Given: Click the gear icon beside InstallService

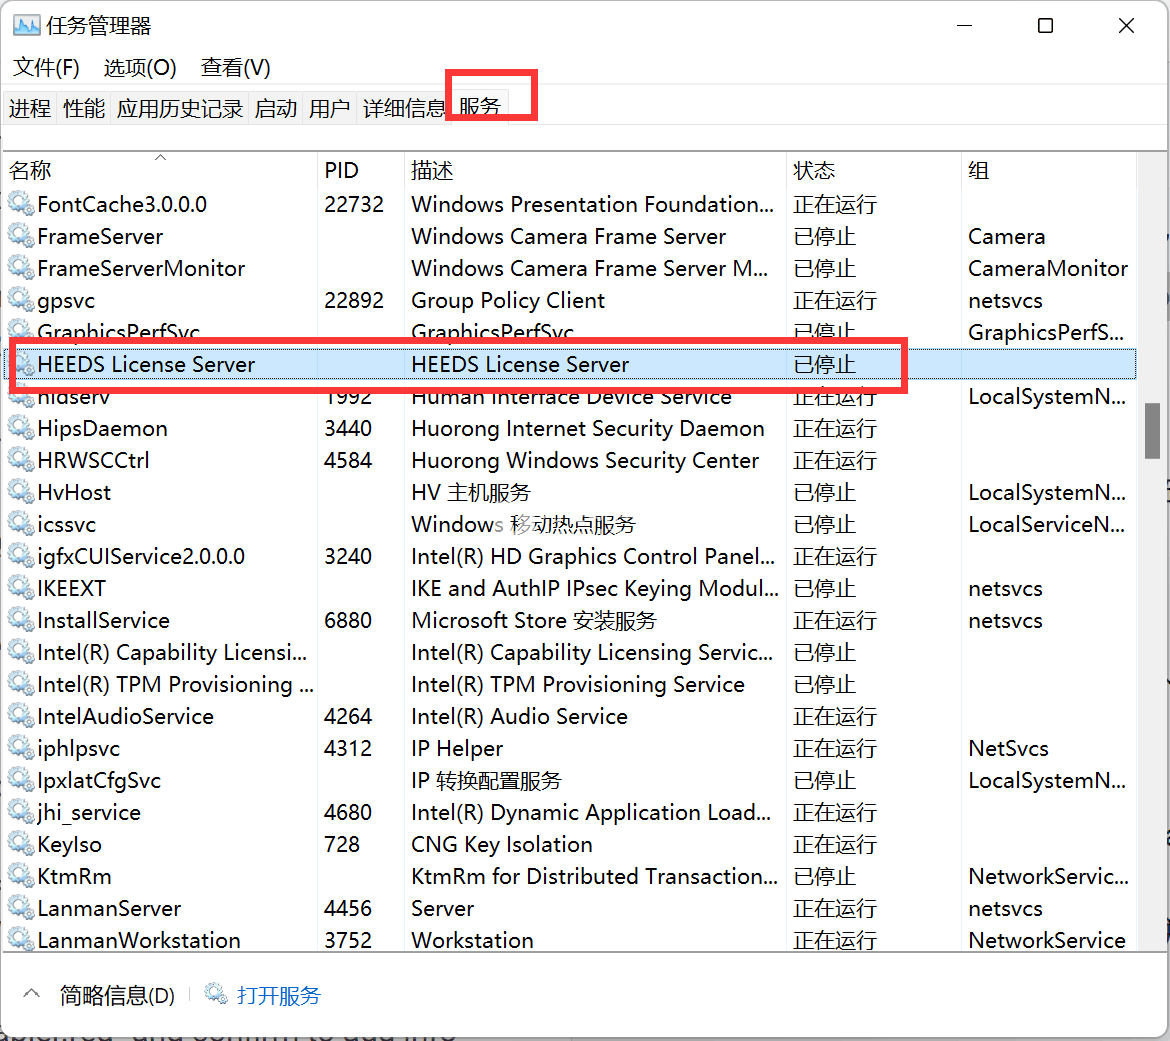Looking at the screenshot, I should click(x=21, y=620).
